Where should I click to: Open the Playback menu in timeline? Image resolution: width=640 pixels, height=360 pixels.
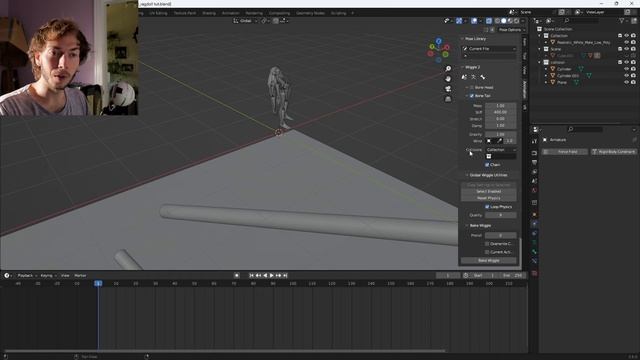click(x=27, y=276)
